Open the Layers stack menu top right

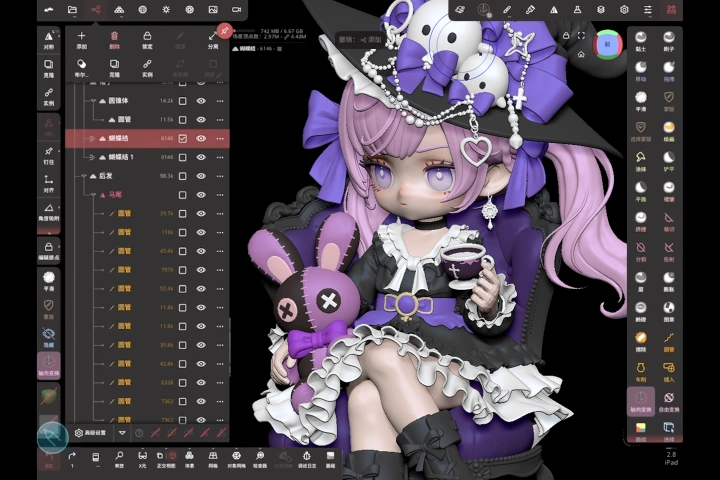click(x=601, y=10)
